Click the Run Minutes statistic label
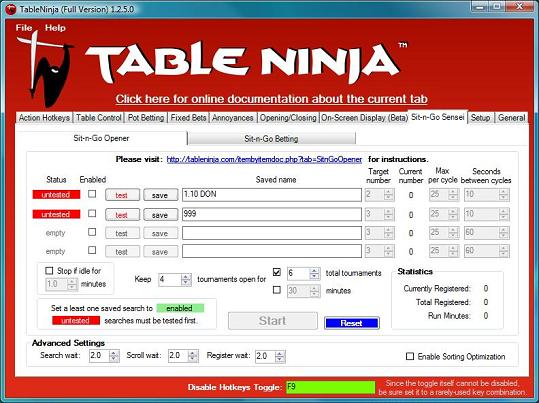Screen dimensions: 539x403 pos(449,316)
